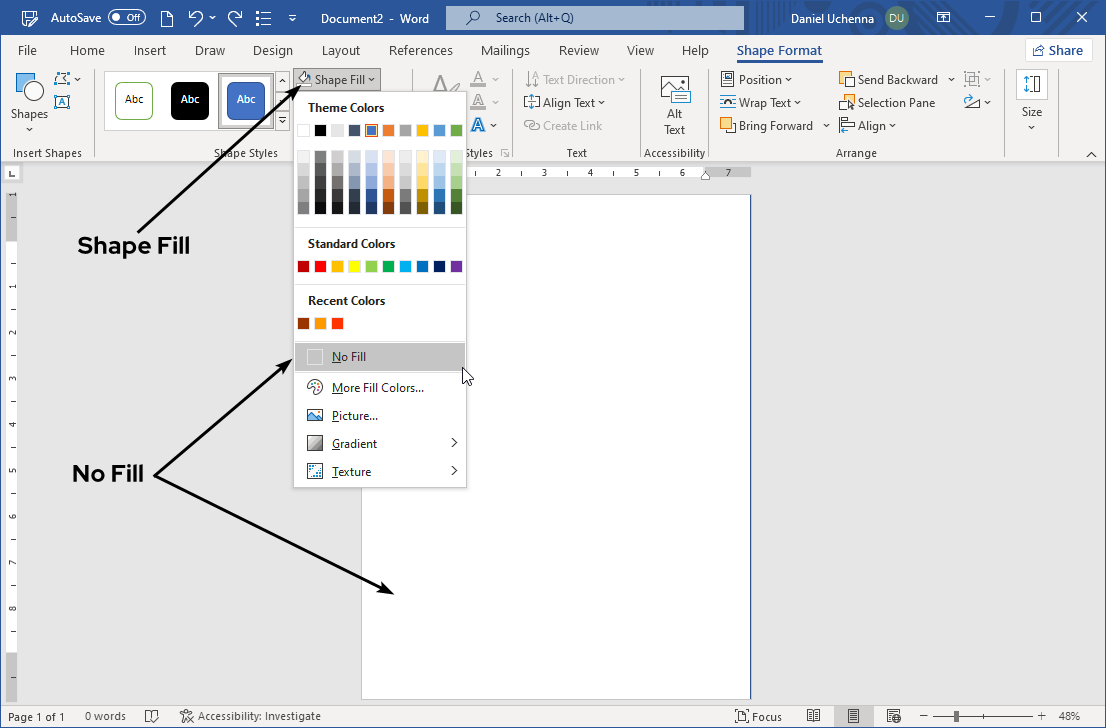Click the Share button
Image resolution: width=1106 pixels, height=728 pixels.
[x=1058, y=51]
